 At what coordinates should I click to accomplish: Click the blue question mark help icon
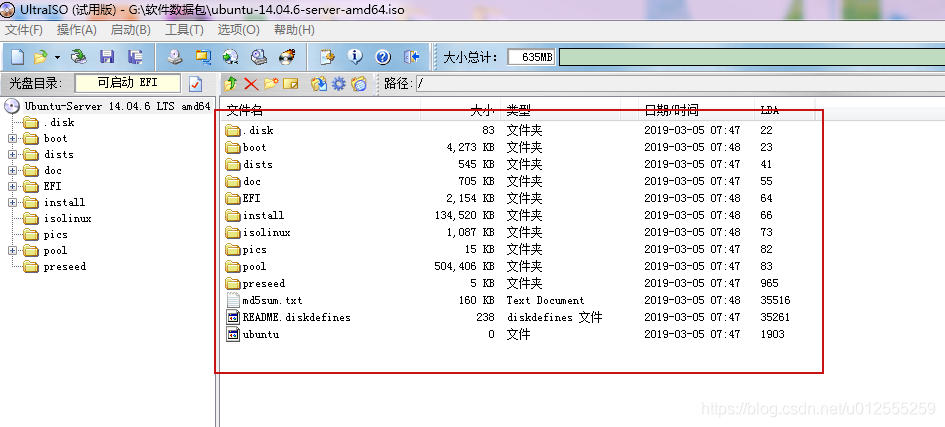click(383, 57)
